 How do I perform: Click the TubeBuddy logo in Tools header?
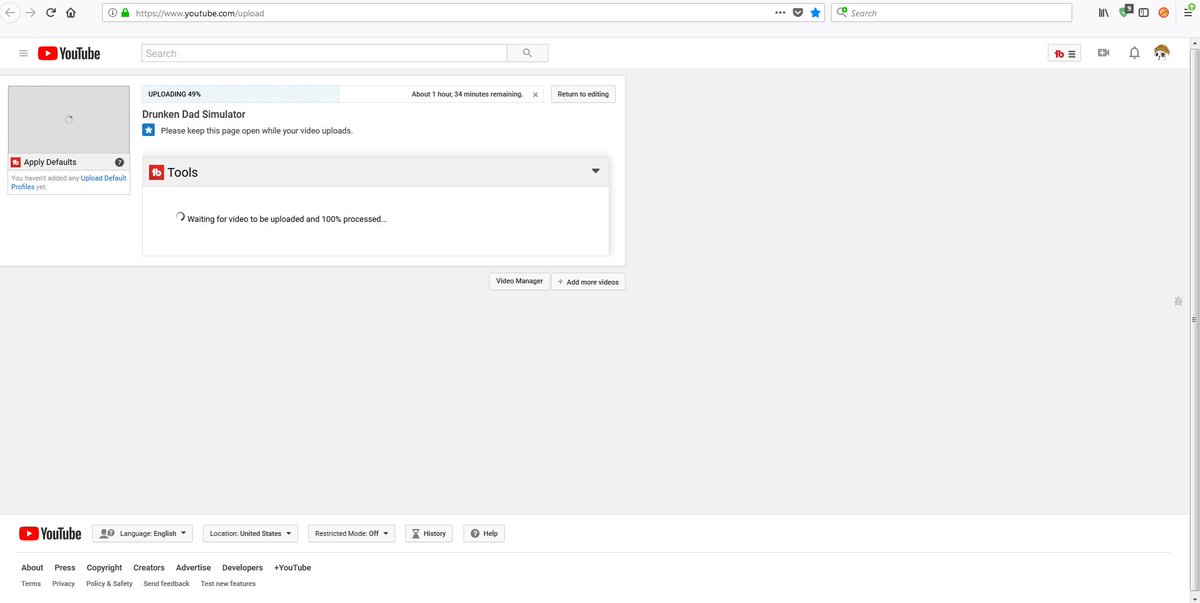point(157,172)
